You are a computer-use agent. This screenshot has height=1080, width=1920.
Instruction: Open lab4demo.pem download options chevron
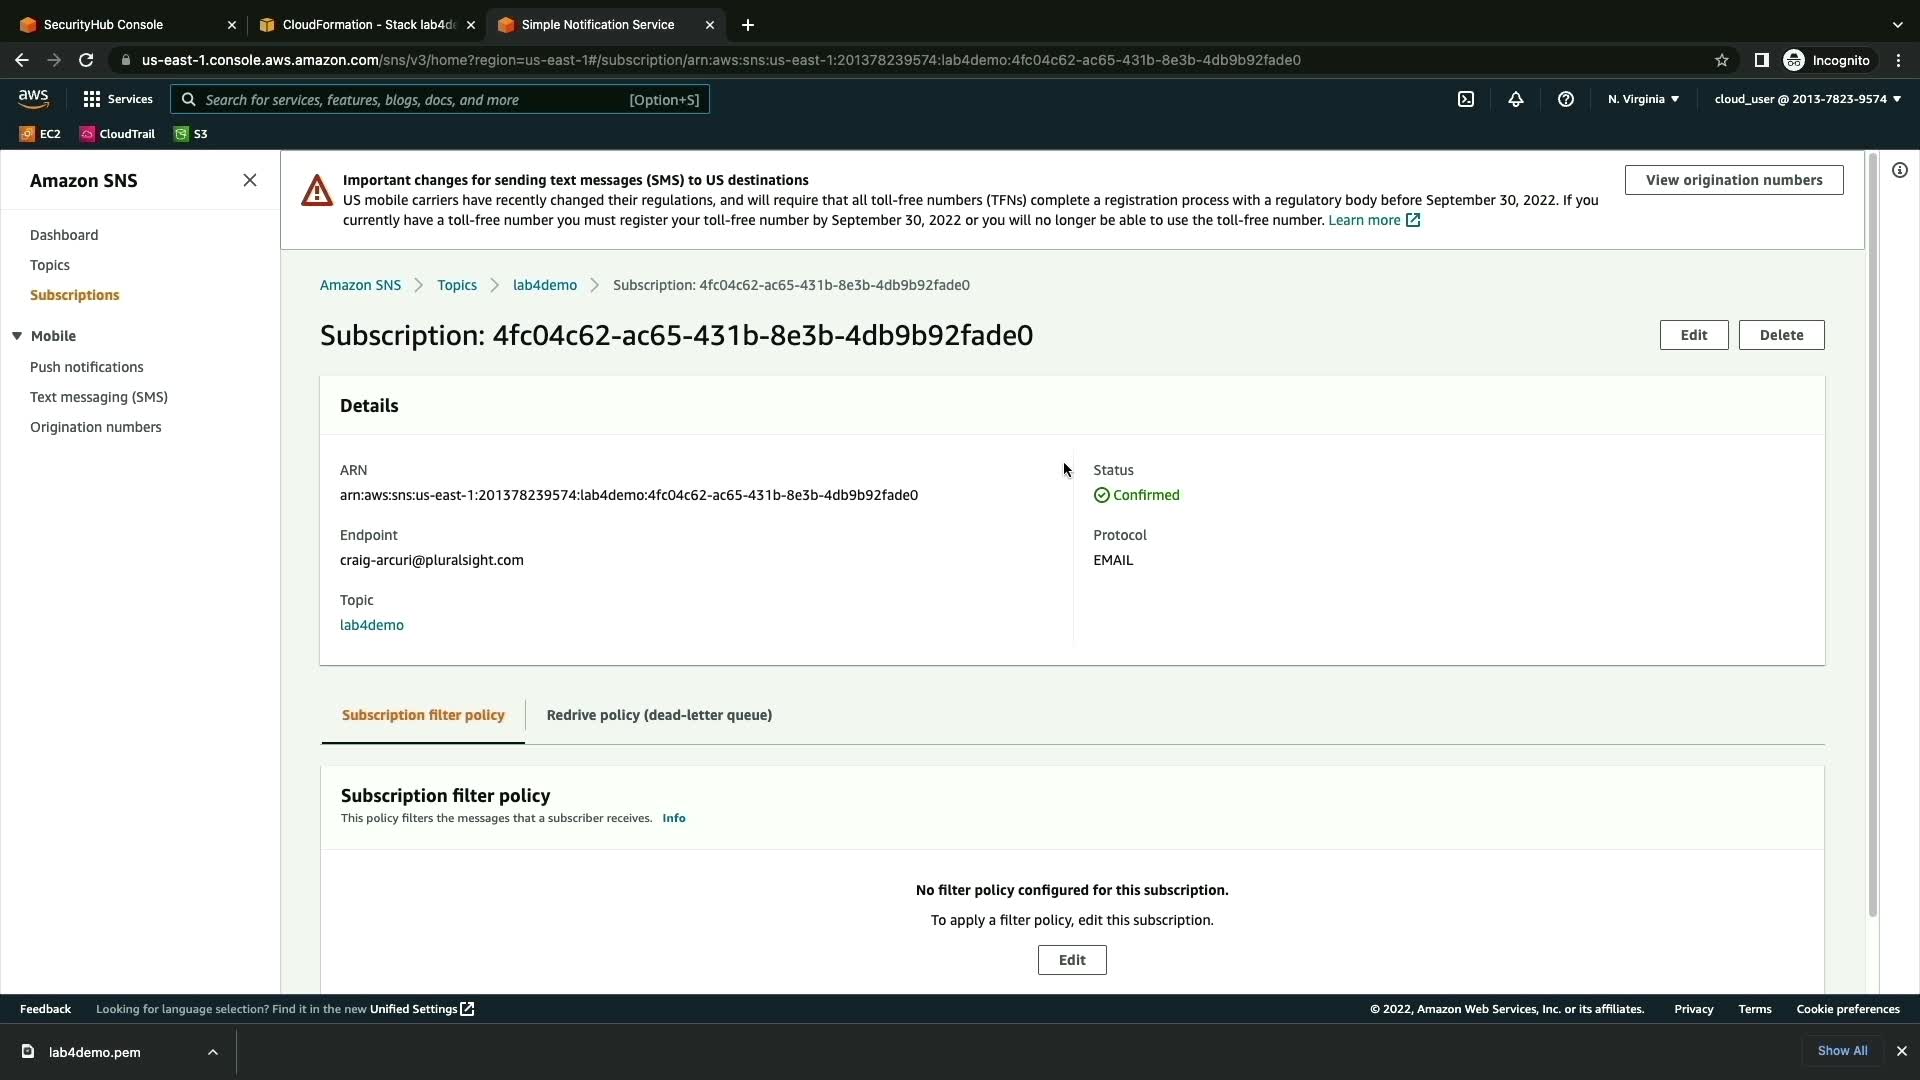[x=213, y=1052]
